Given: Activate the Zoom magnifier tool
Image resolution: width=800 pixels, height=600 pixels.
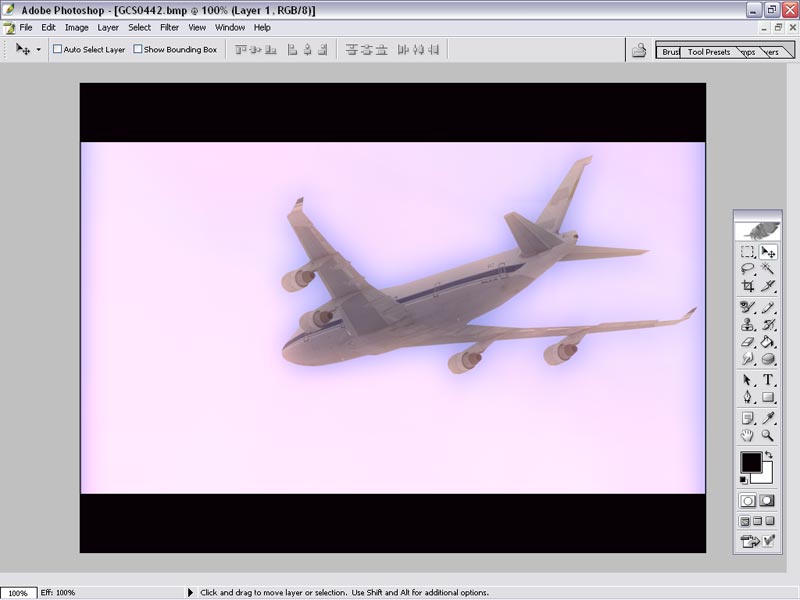Looking at the screenshot, I should pos(768,436).
